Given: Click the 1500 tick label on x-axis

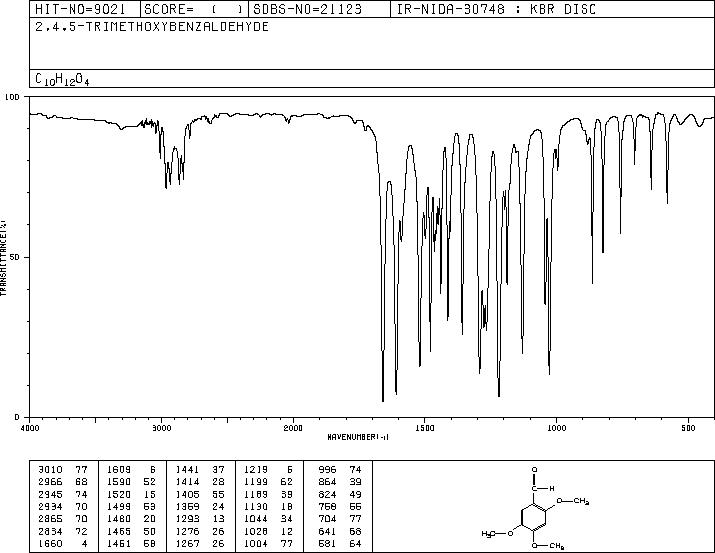Looking at the screenshot, I should [425, 428].
